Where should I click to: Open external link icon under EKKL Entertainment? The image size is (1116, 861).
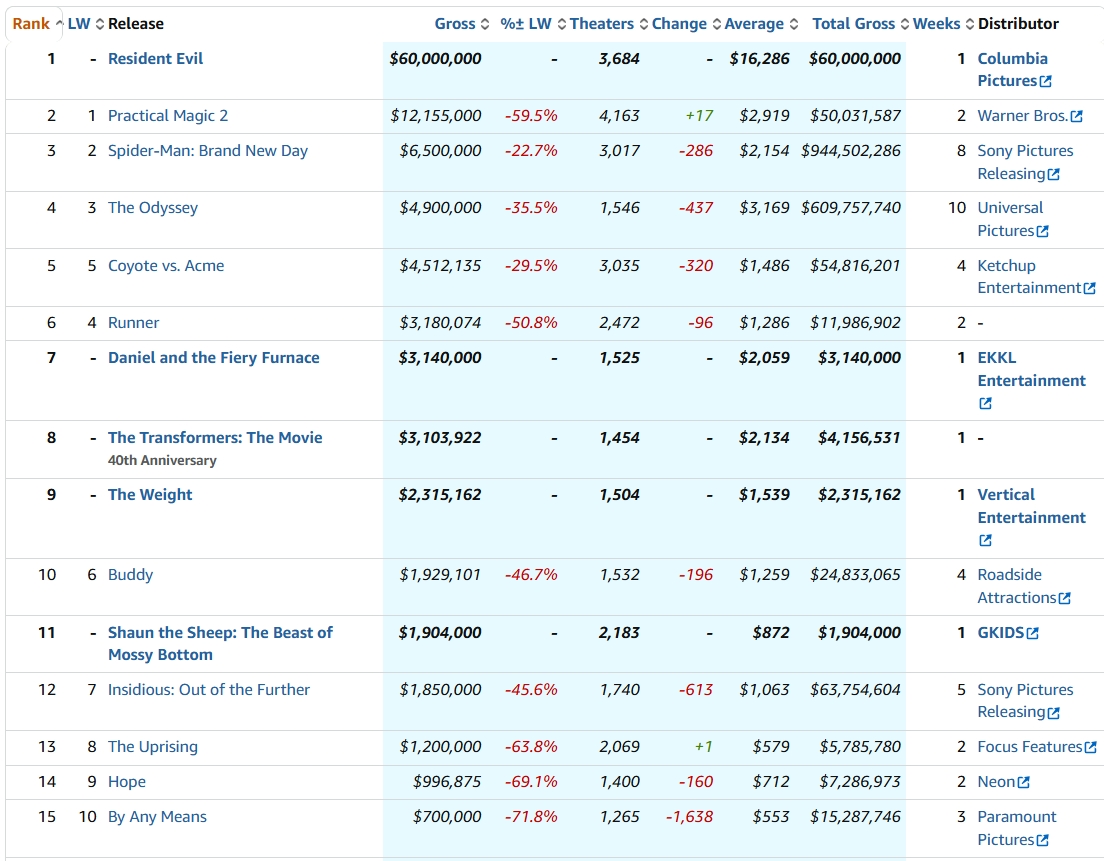[x=985, y=403]
